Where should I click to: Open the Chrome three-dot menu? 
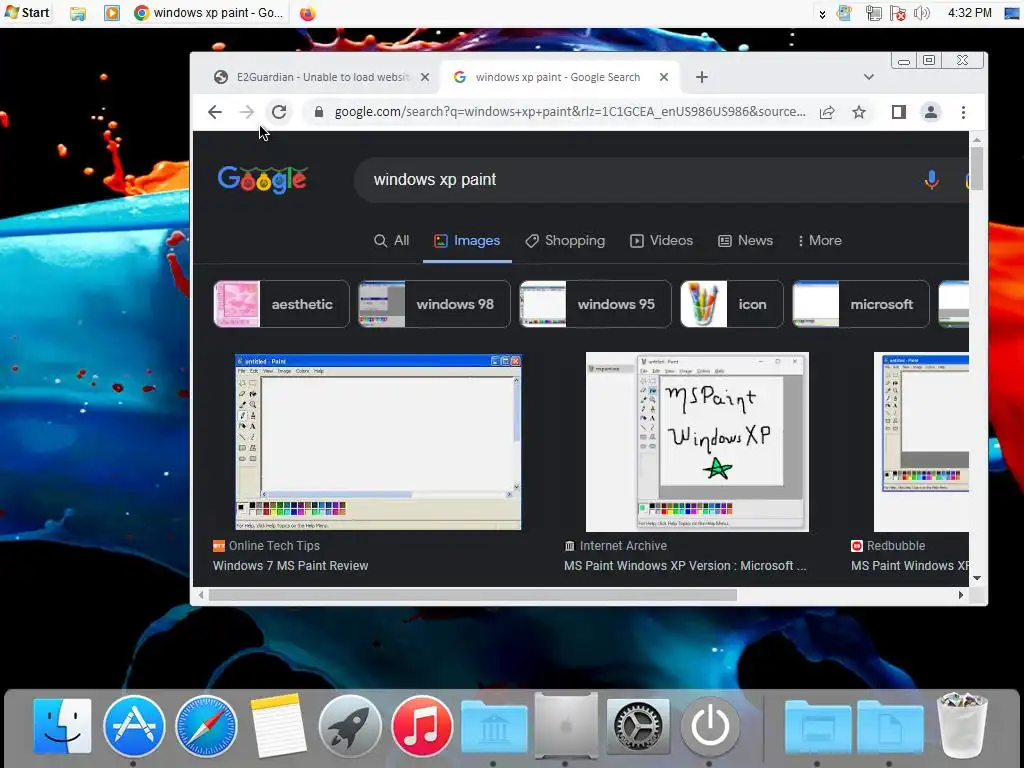point(963,112)
